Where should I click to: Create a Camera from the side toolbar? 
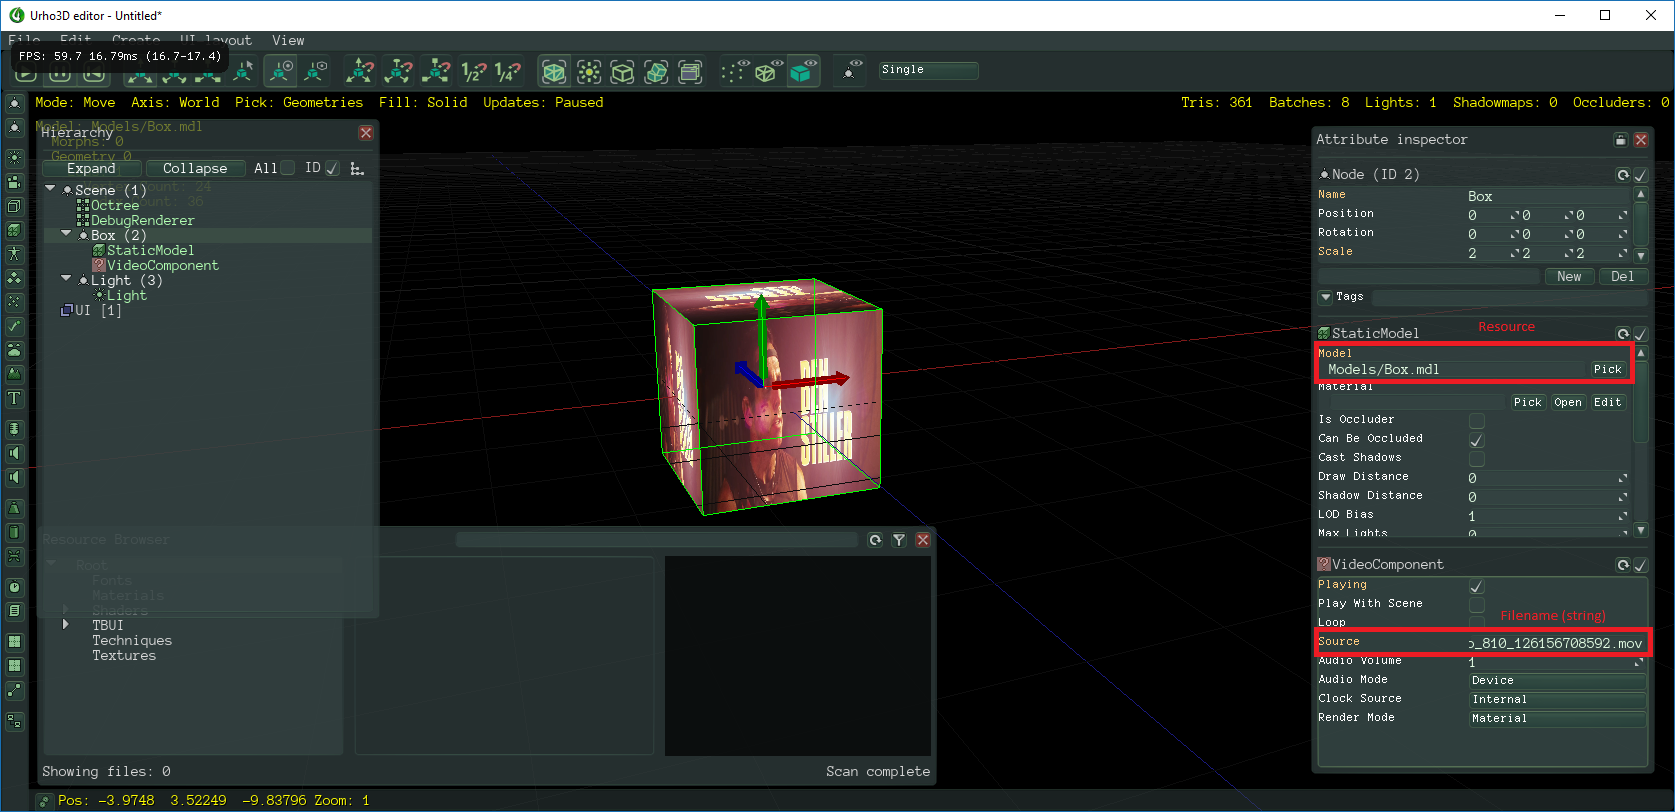[14, 182]
